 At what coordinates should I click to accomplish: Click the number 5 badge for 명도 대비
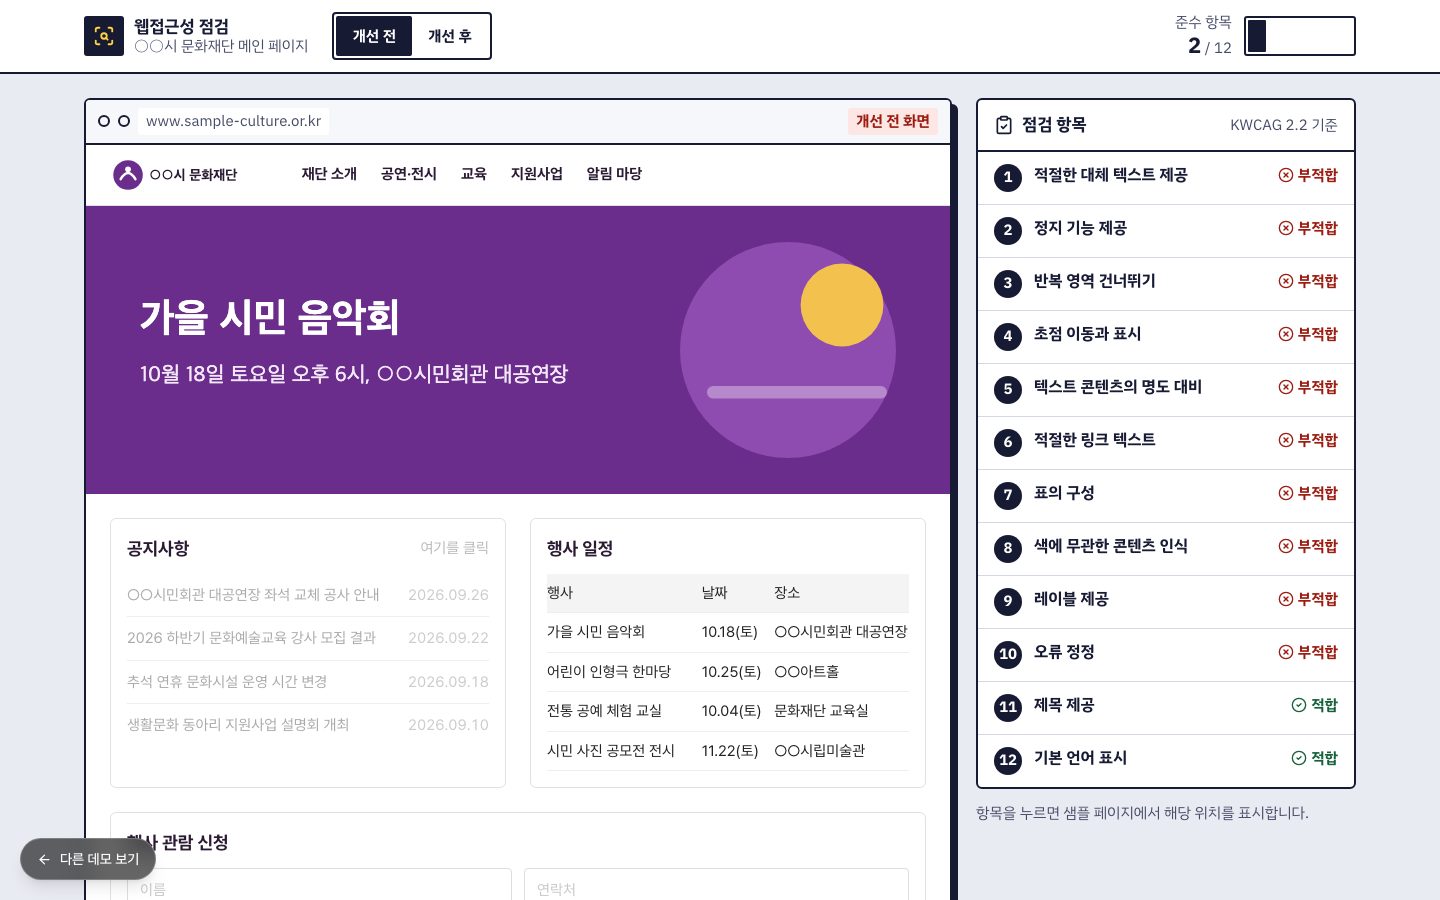click(x=1008, y=389)
